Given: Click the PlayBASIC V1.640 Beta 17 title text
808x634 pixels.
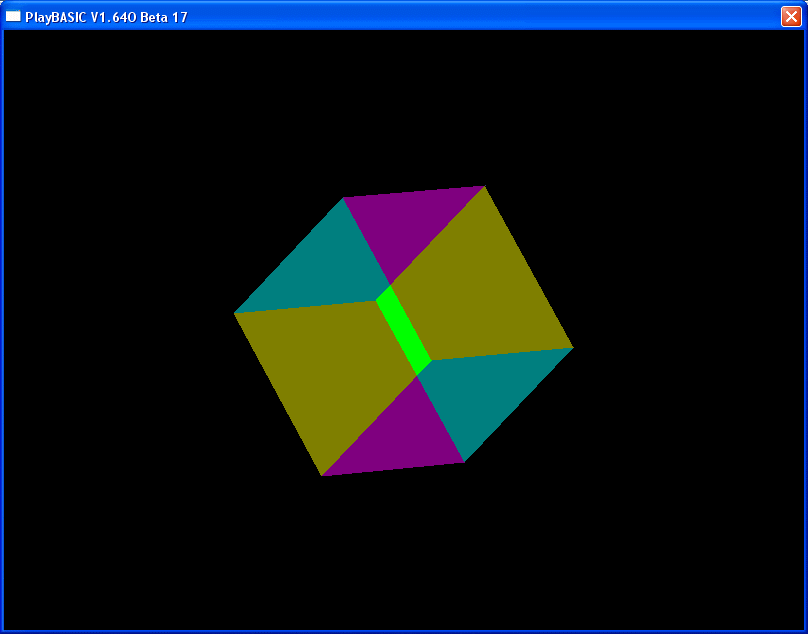Looking at the screenshot, I should 106,17.
